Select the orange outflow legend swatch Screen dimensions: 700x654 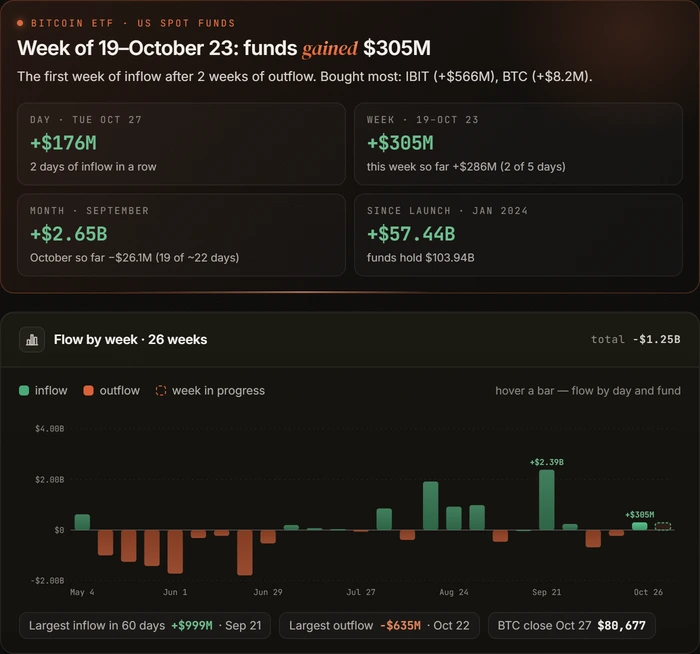pyautogui.click(x=88, y=391)
